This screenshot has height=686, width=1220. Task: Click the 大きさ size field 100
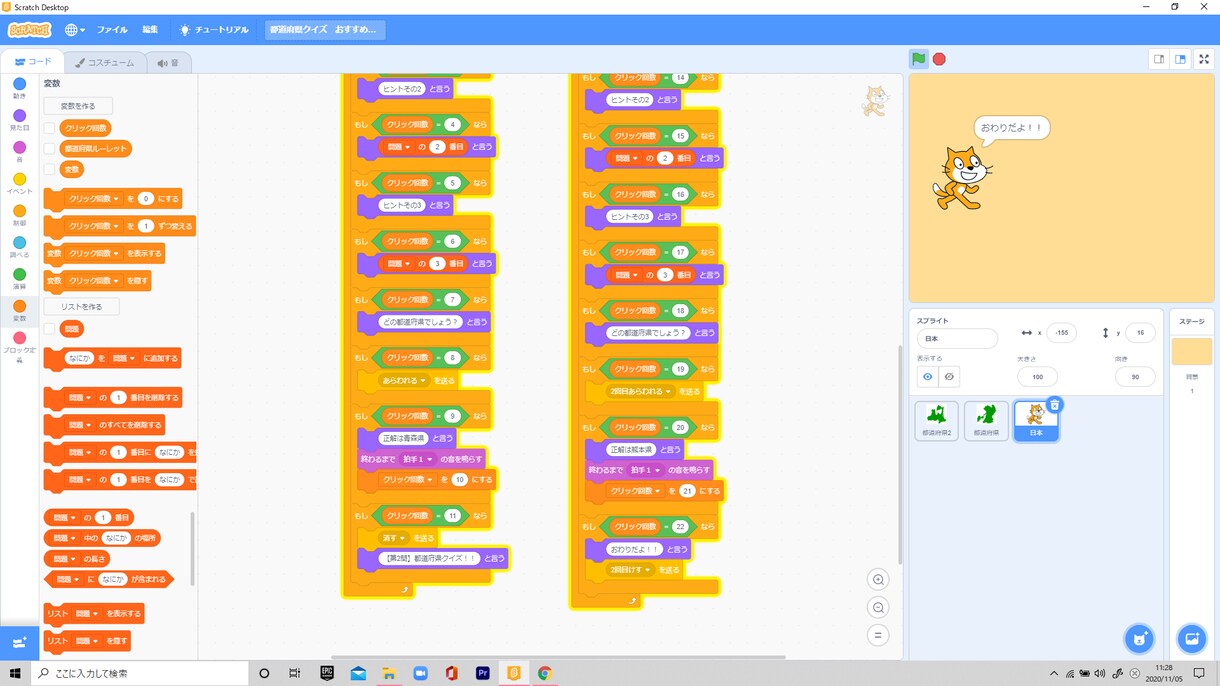(1037, 377)
